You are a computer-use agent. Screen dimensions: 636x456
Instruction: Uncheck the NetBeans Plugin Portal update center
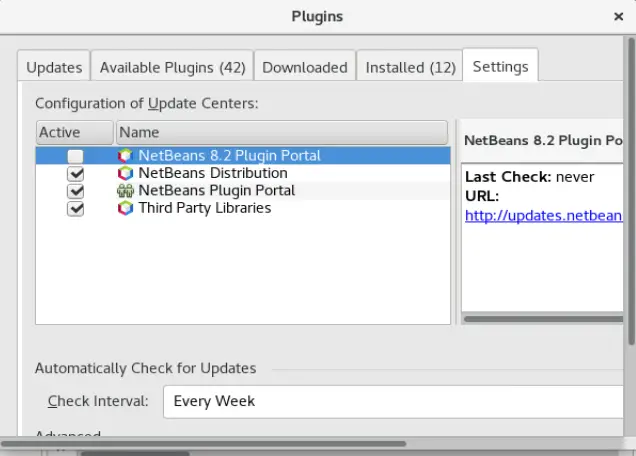tap(75, 191)
